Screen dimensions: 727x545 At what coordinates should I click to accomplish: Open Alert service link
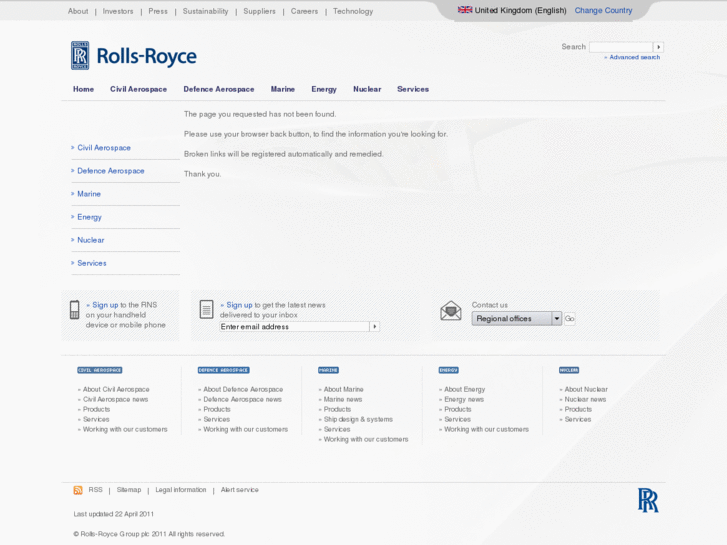coord(240,490)
